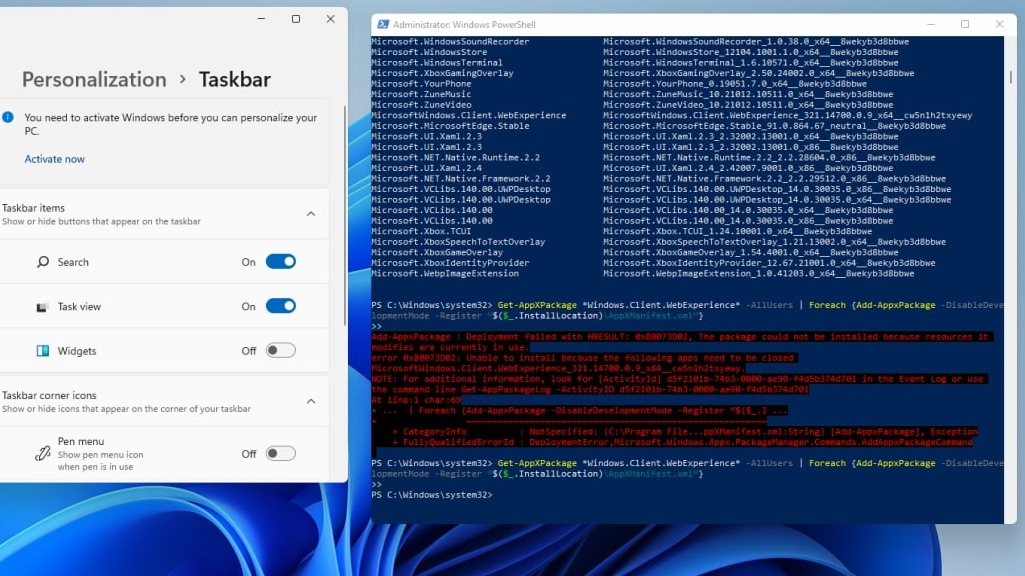1025x576 pixels.
Task: Click the info icon beside activation notice
Action: 8,118
